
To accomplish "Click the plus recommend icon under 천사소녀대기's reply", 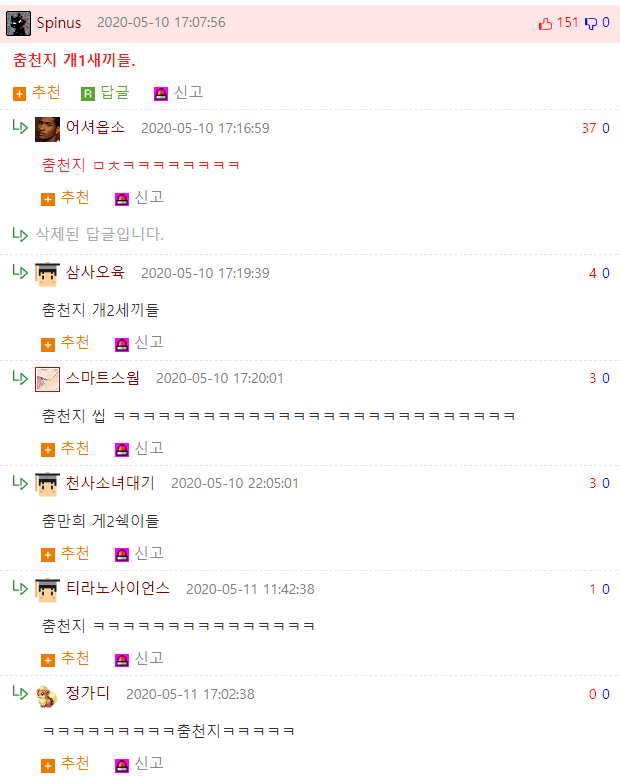I will [48, 555].
